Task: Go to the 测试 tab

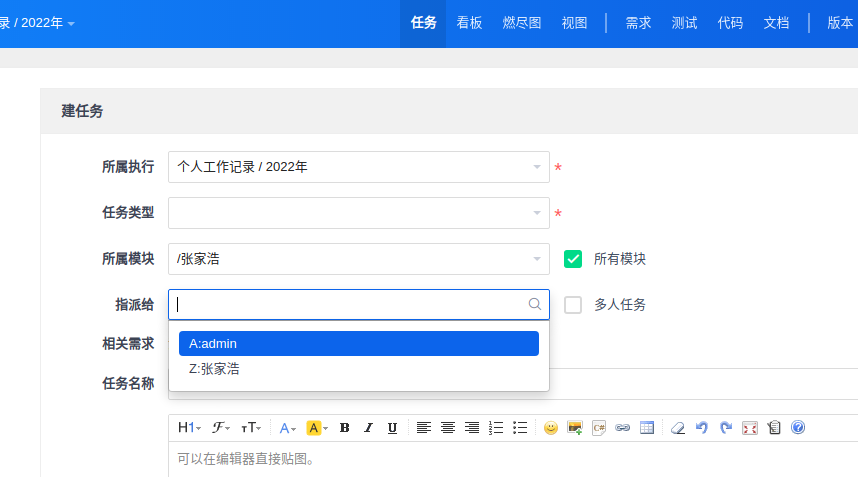Action: click(684, 23)
